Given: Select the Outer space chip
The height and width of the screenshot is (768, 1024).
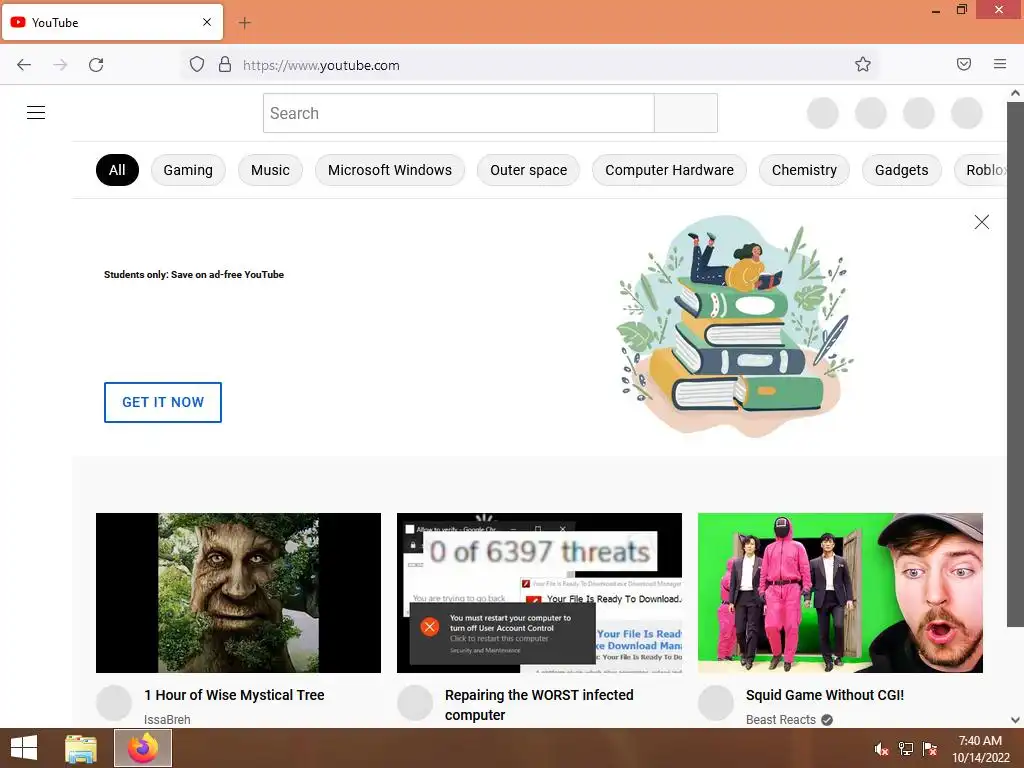Looking at the screenshot, I should tap(528, 170).
